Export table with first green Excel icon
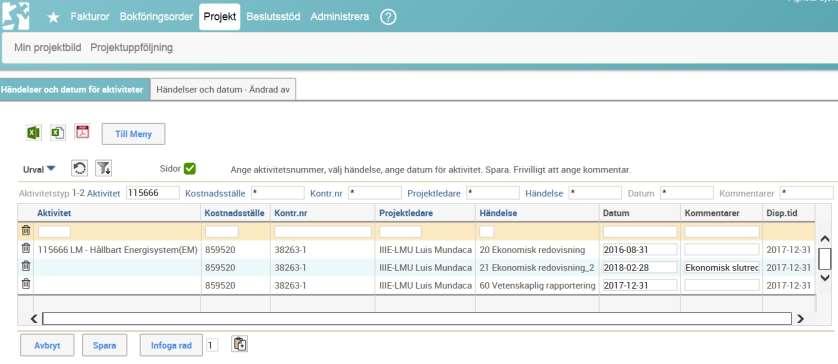The image size is (838, 364). (33, 133)
